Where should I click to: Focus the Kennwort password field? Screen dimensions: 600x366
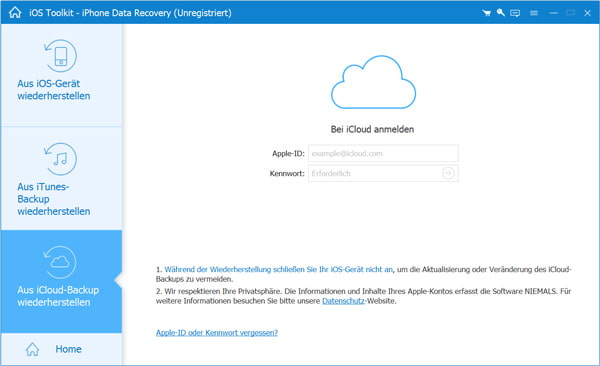(383, 173)
